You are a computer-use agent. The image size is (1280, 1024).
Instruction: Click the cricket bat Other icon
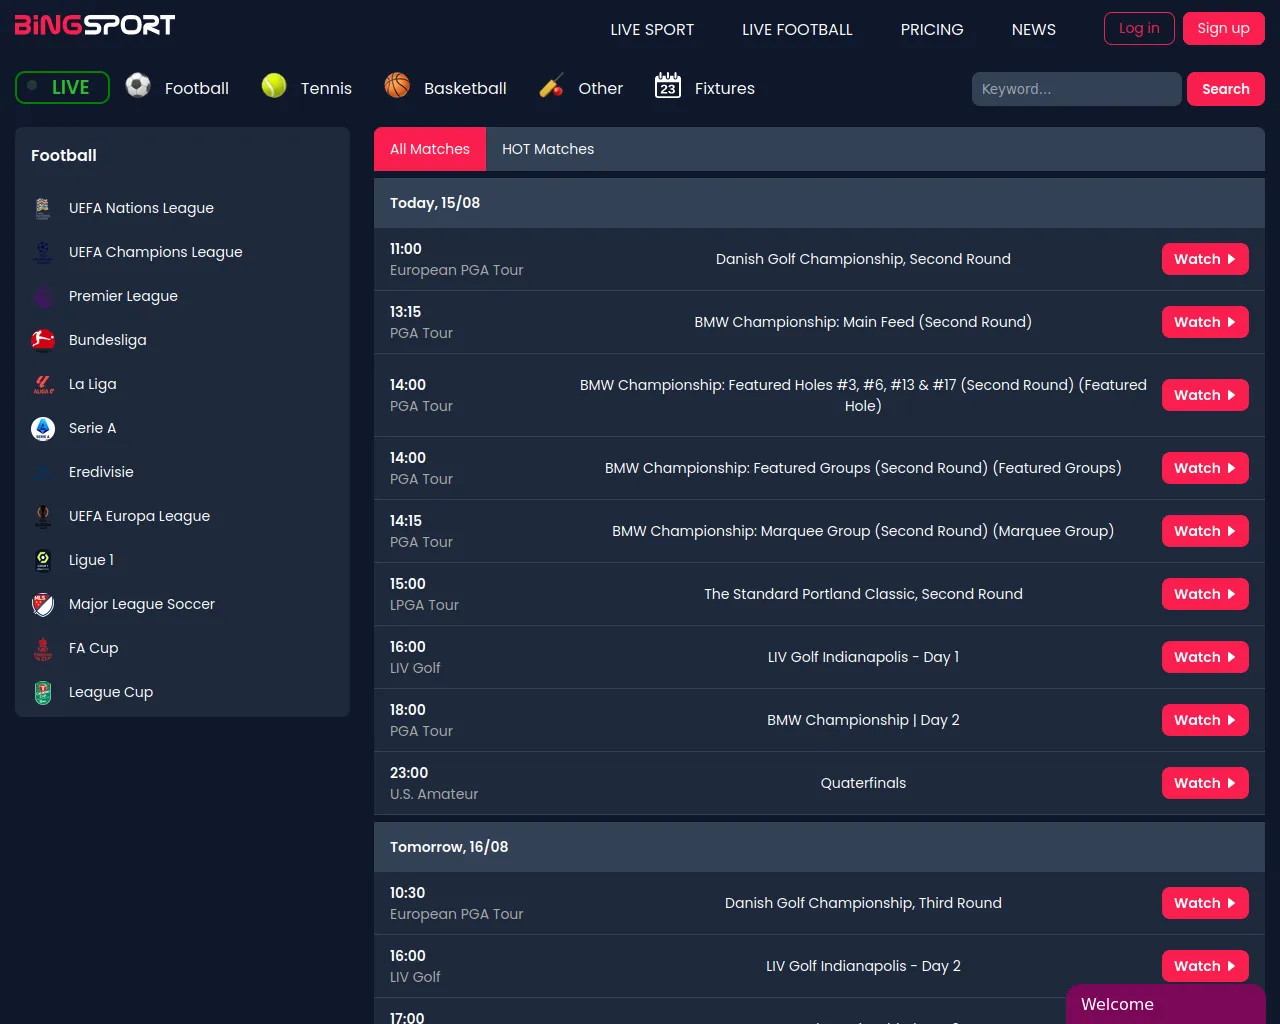pos(551,86)
